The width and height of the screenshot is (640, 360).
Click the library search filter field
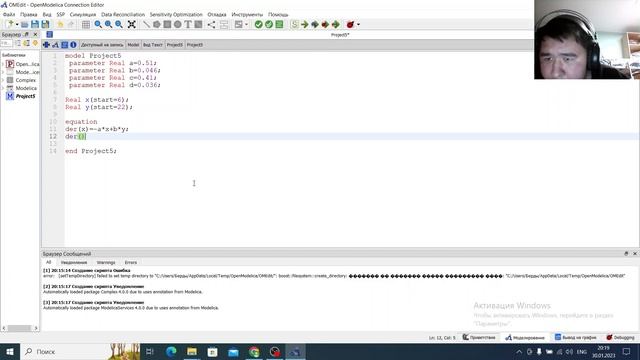7,43
